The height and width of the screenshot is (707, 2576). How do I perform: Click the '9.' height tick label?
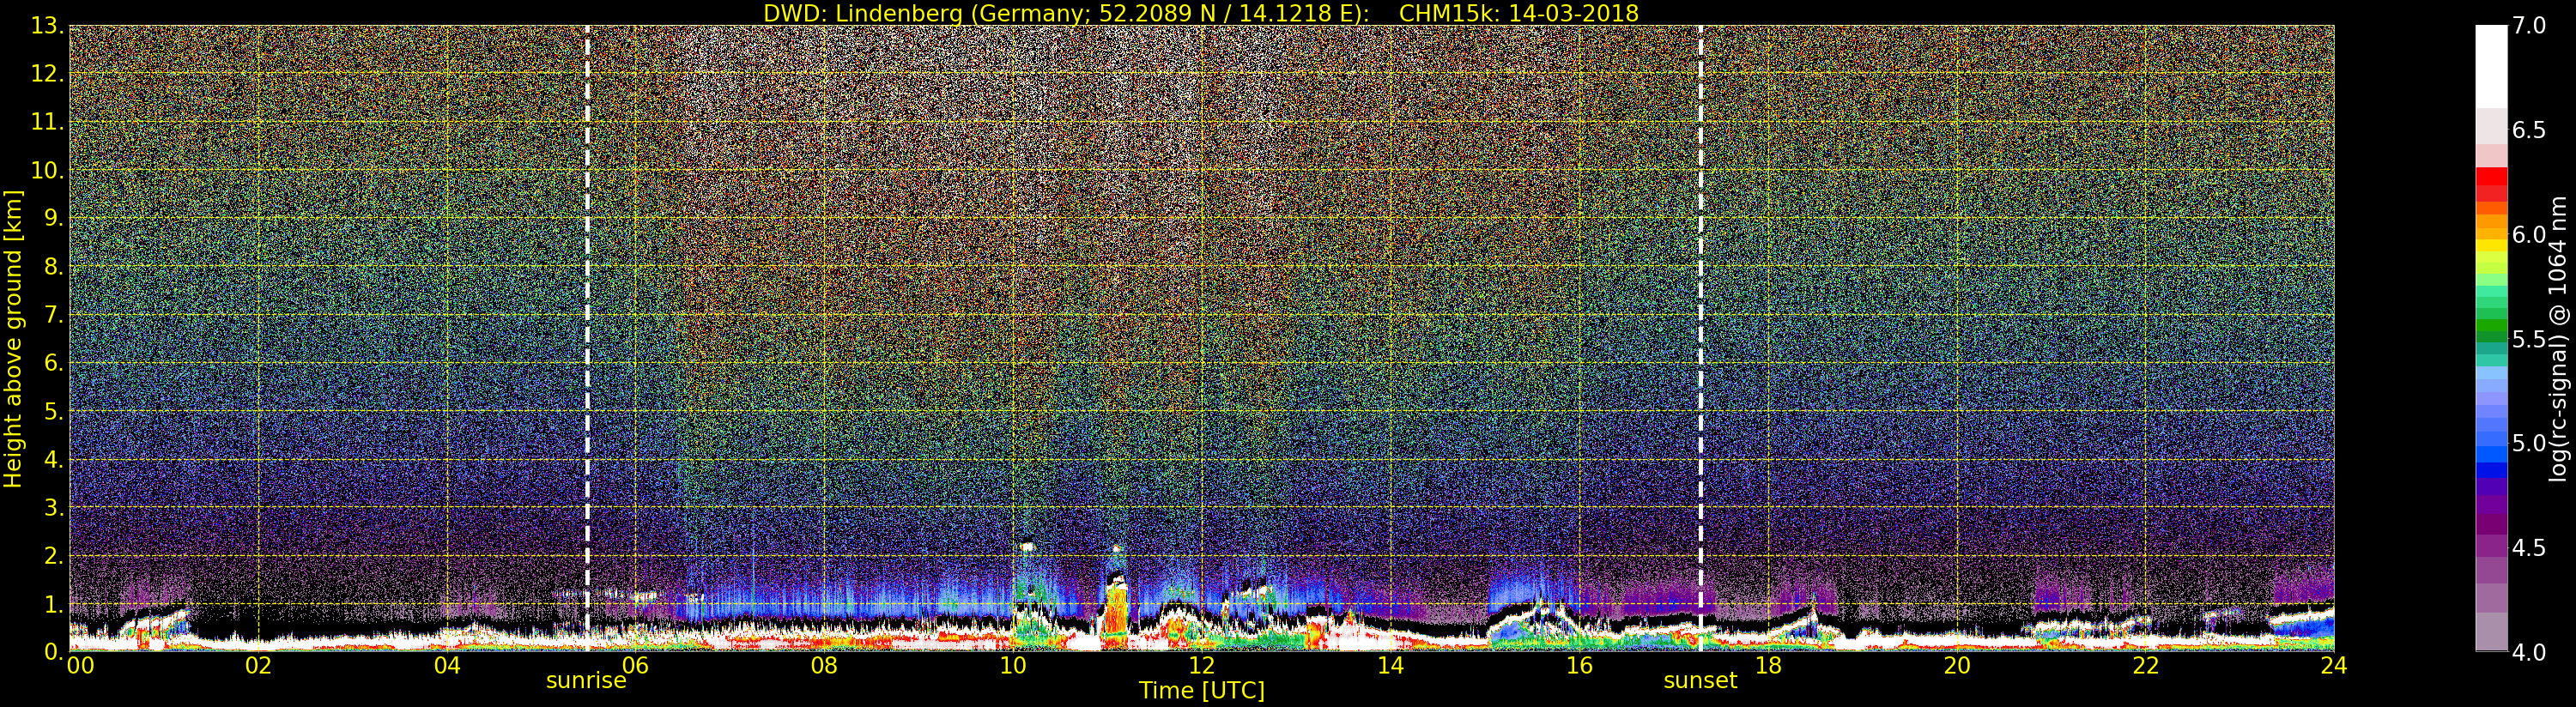pyautogui.click(x=53, y=218)
